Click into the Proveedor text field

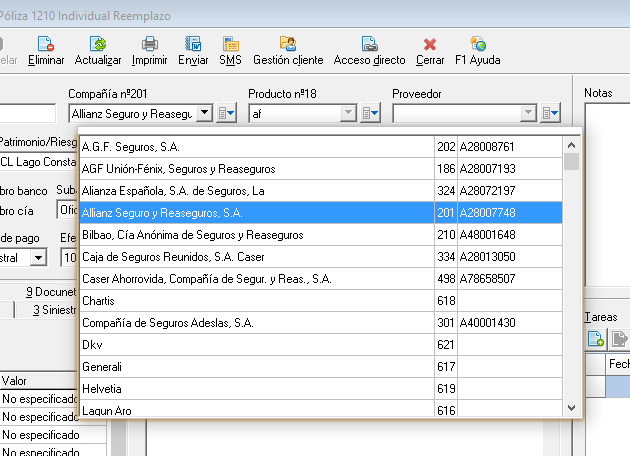click(x=457, y=114)
